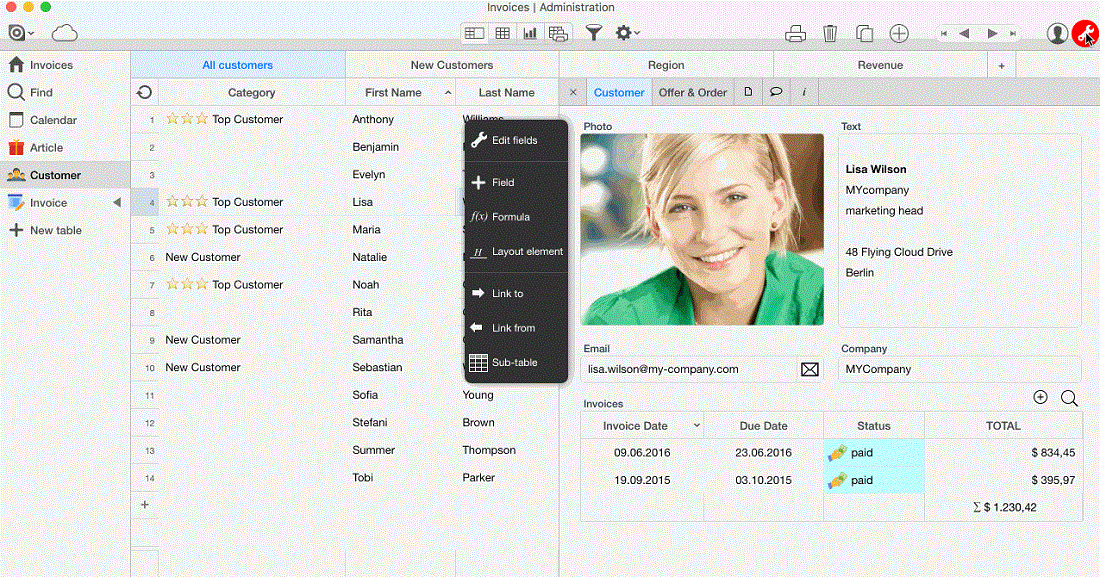
Task: Open the comments speech bubble tab
Action: 776,92
